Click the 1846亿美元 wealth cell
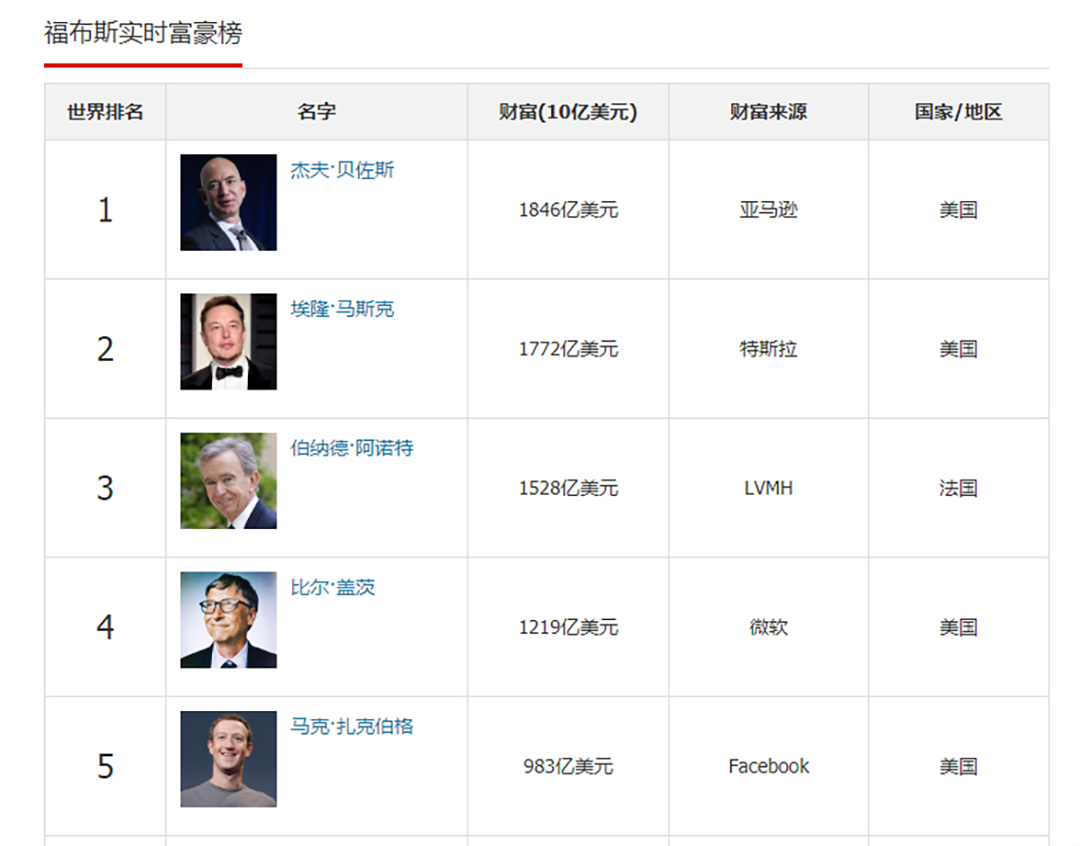 568,210
